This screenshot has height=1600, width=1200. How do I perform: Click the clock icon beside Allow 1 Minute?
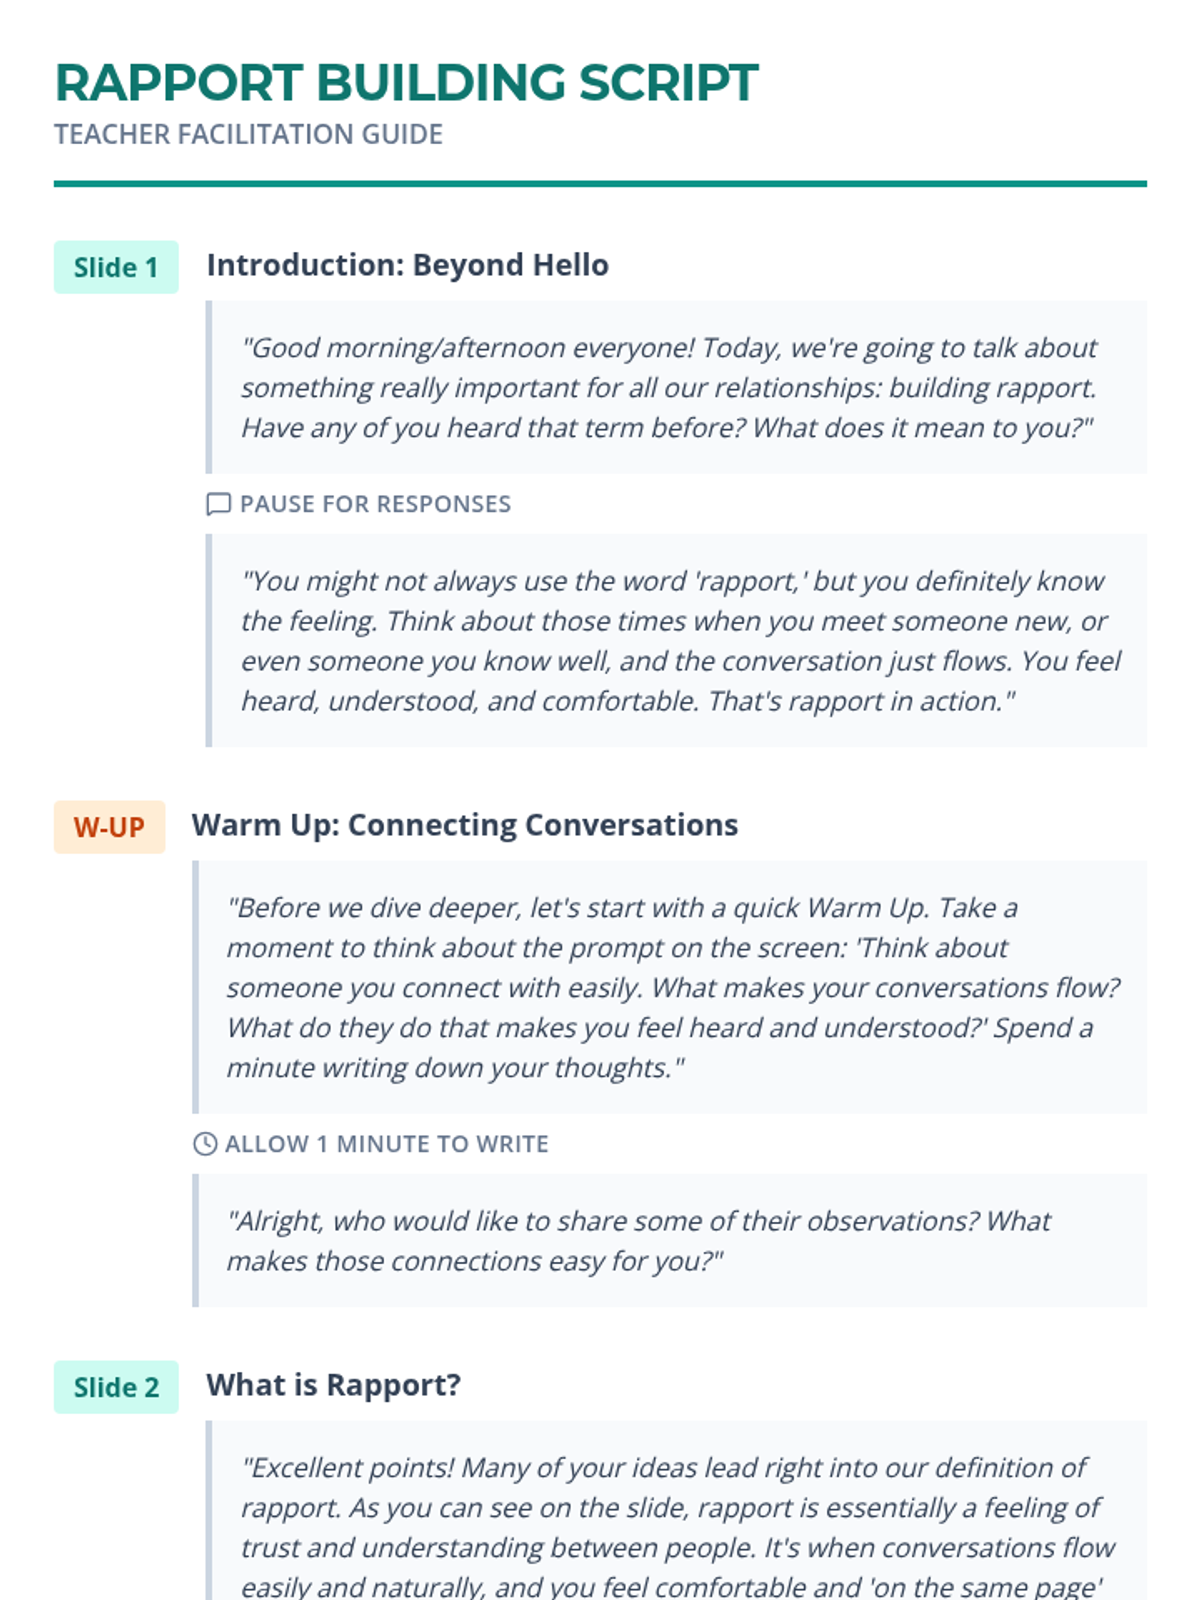pos(205,1144)
